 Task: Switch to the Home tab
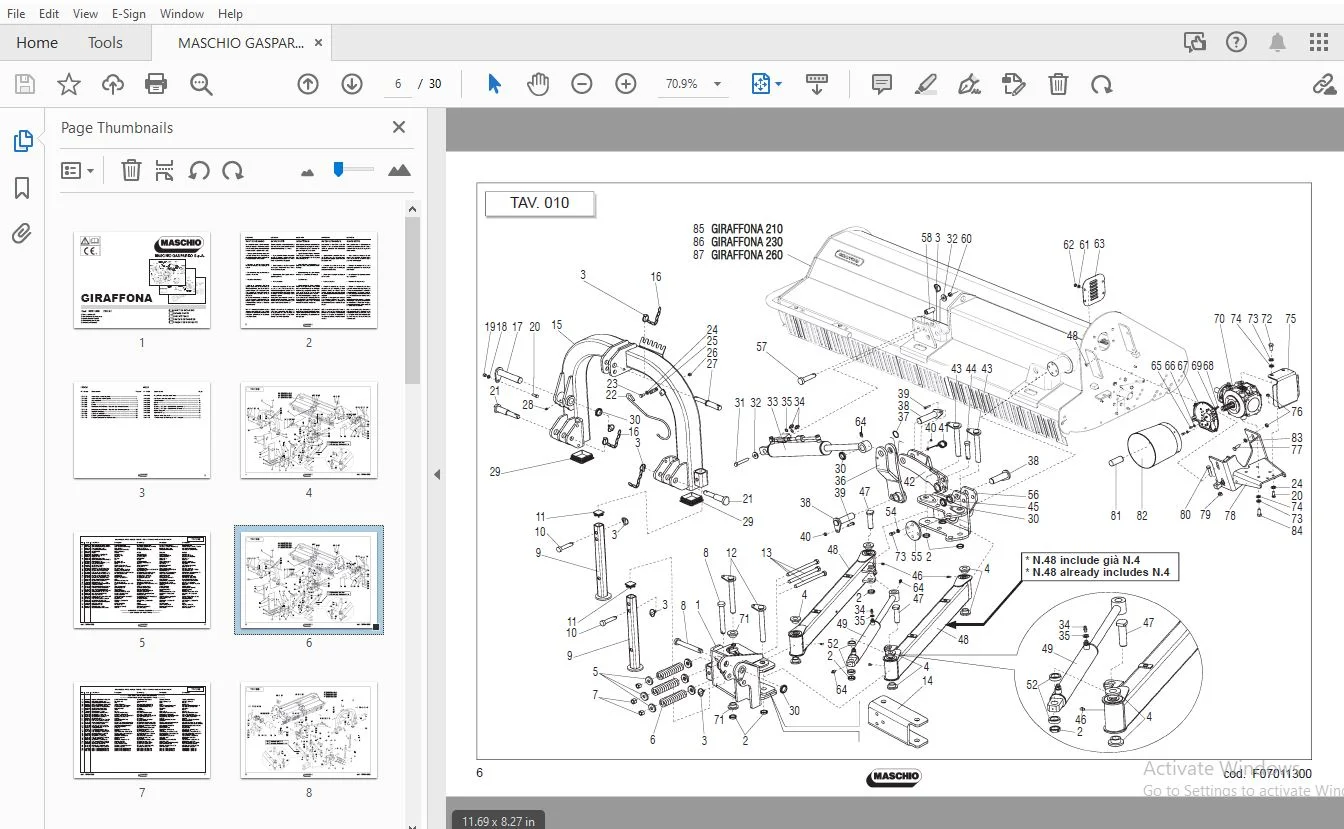tap(37, 42)
